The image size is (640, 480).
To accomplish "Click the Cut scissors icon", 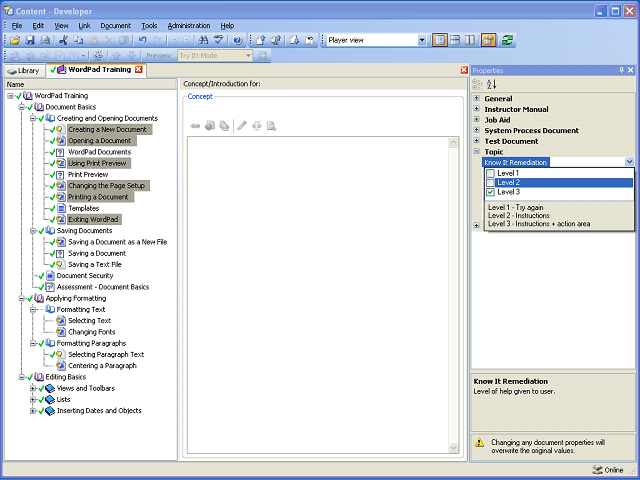I will (62, 40).
